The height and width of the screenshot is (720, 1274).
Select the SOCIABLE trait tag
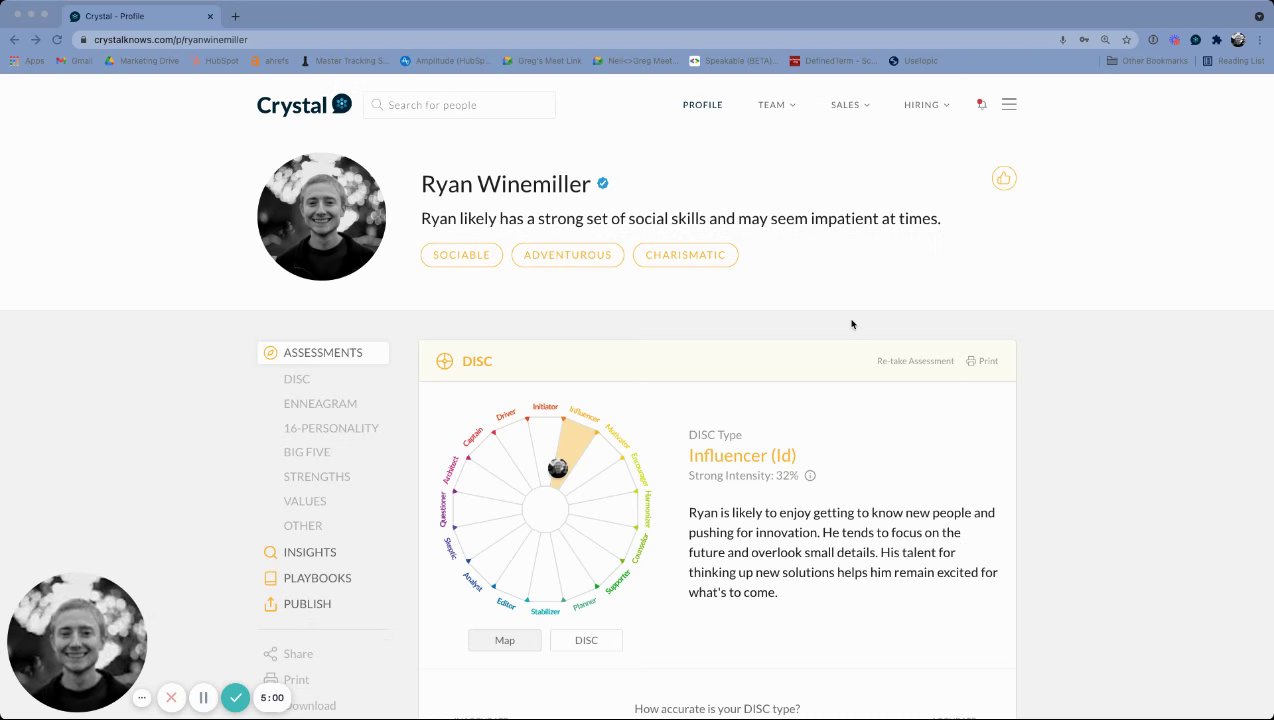coord(461,255)
